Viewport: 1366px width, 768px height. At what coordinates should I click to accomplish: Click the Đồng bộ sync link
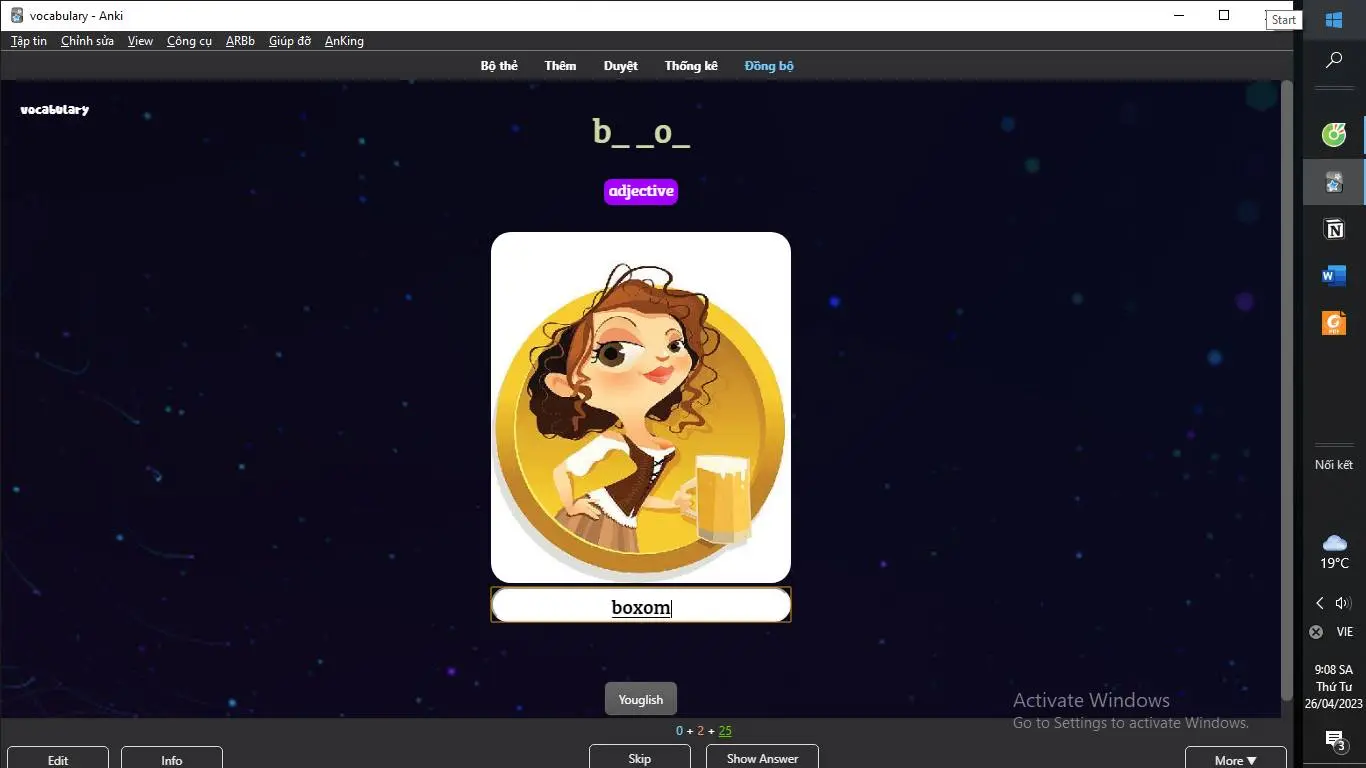click(x=769, y=66)
